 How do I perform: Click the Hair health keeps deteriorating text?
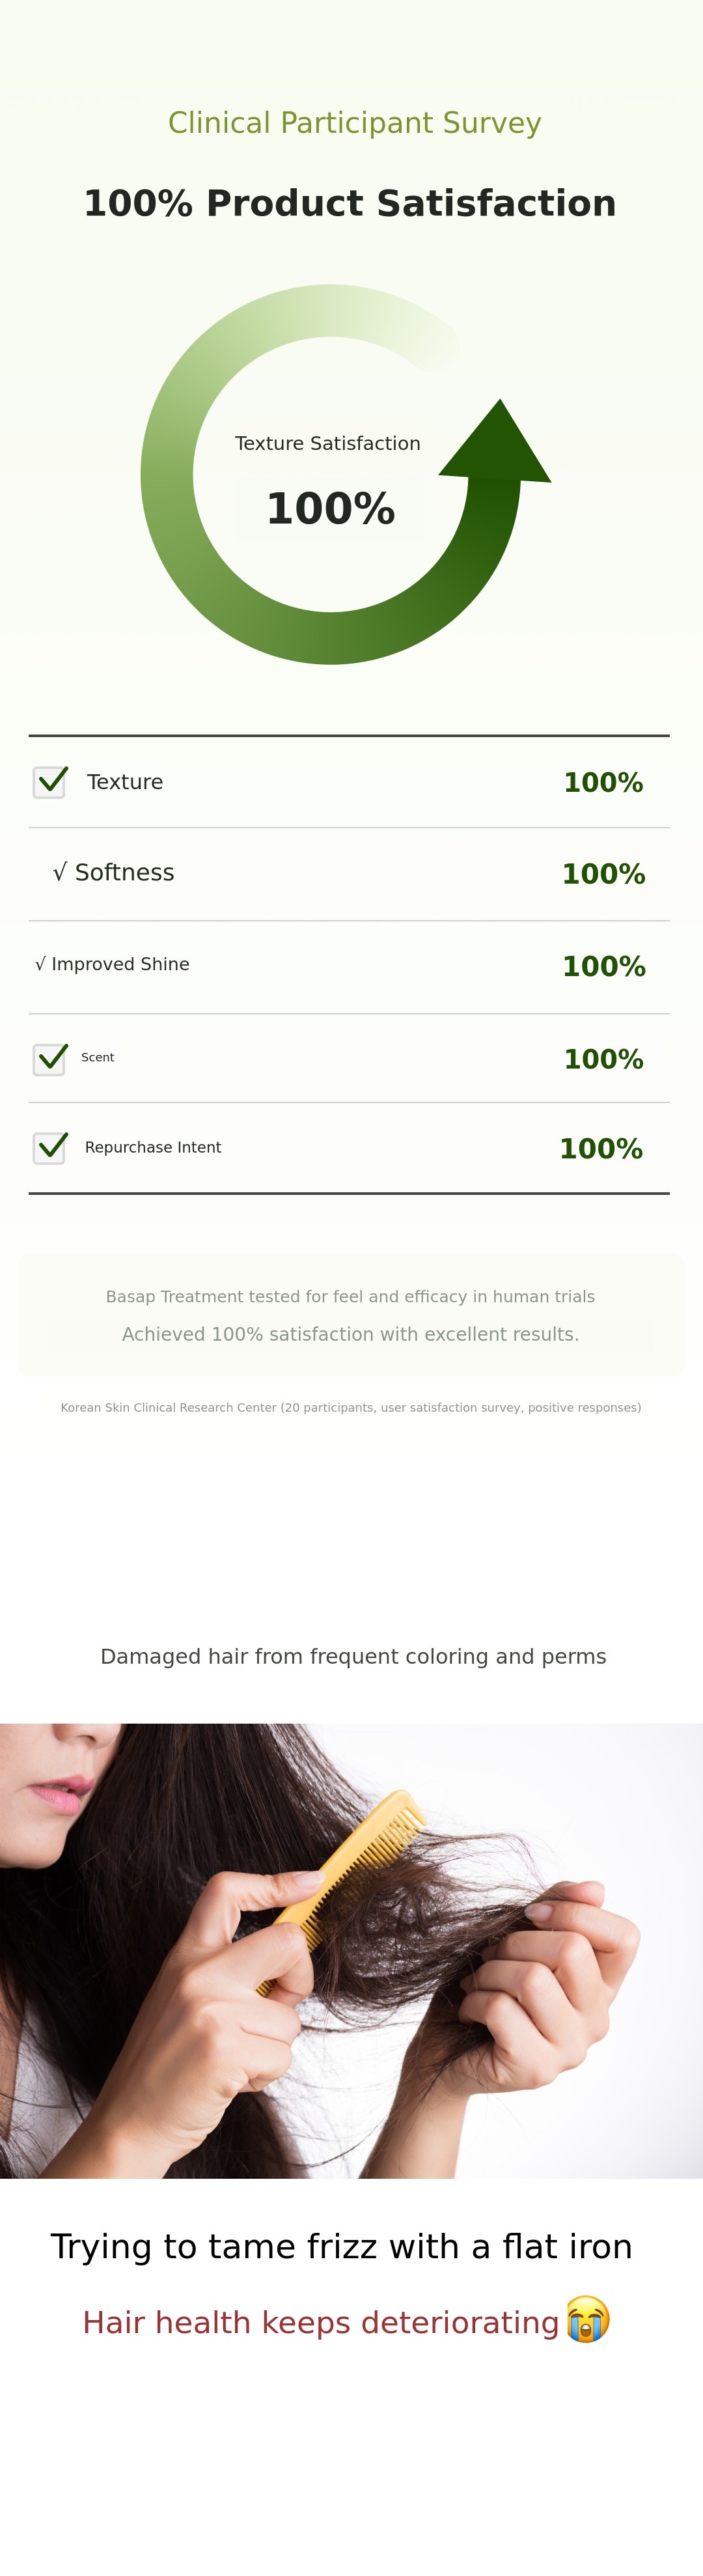coord(320,2322)
